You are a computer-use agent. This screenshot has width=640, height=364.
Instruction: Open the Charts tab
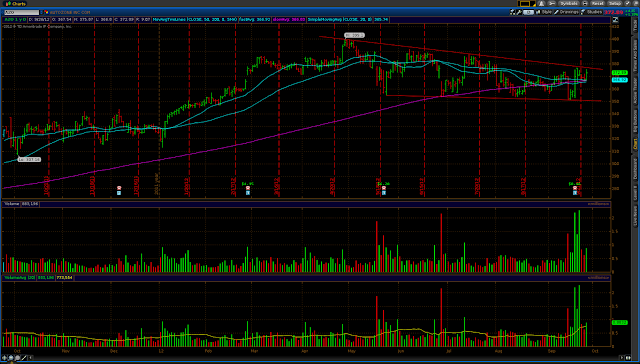(x=15, y=4)
